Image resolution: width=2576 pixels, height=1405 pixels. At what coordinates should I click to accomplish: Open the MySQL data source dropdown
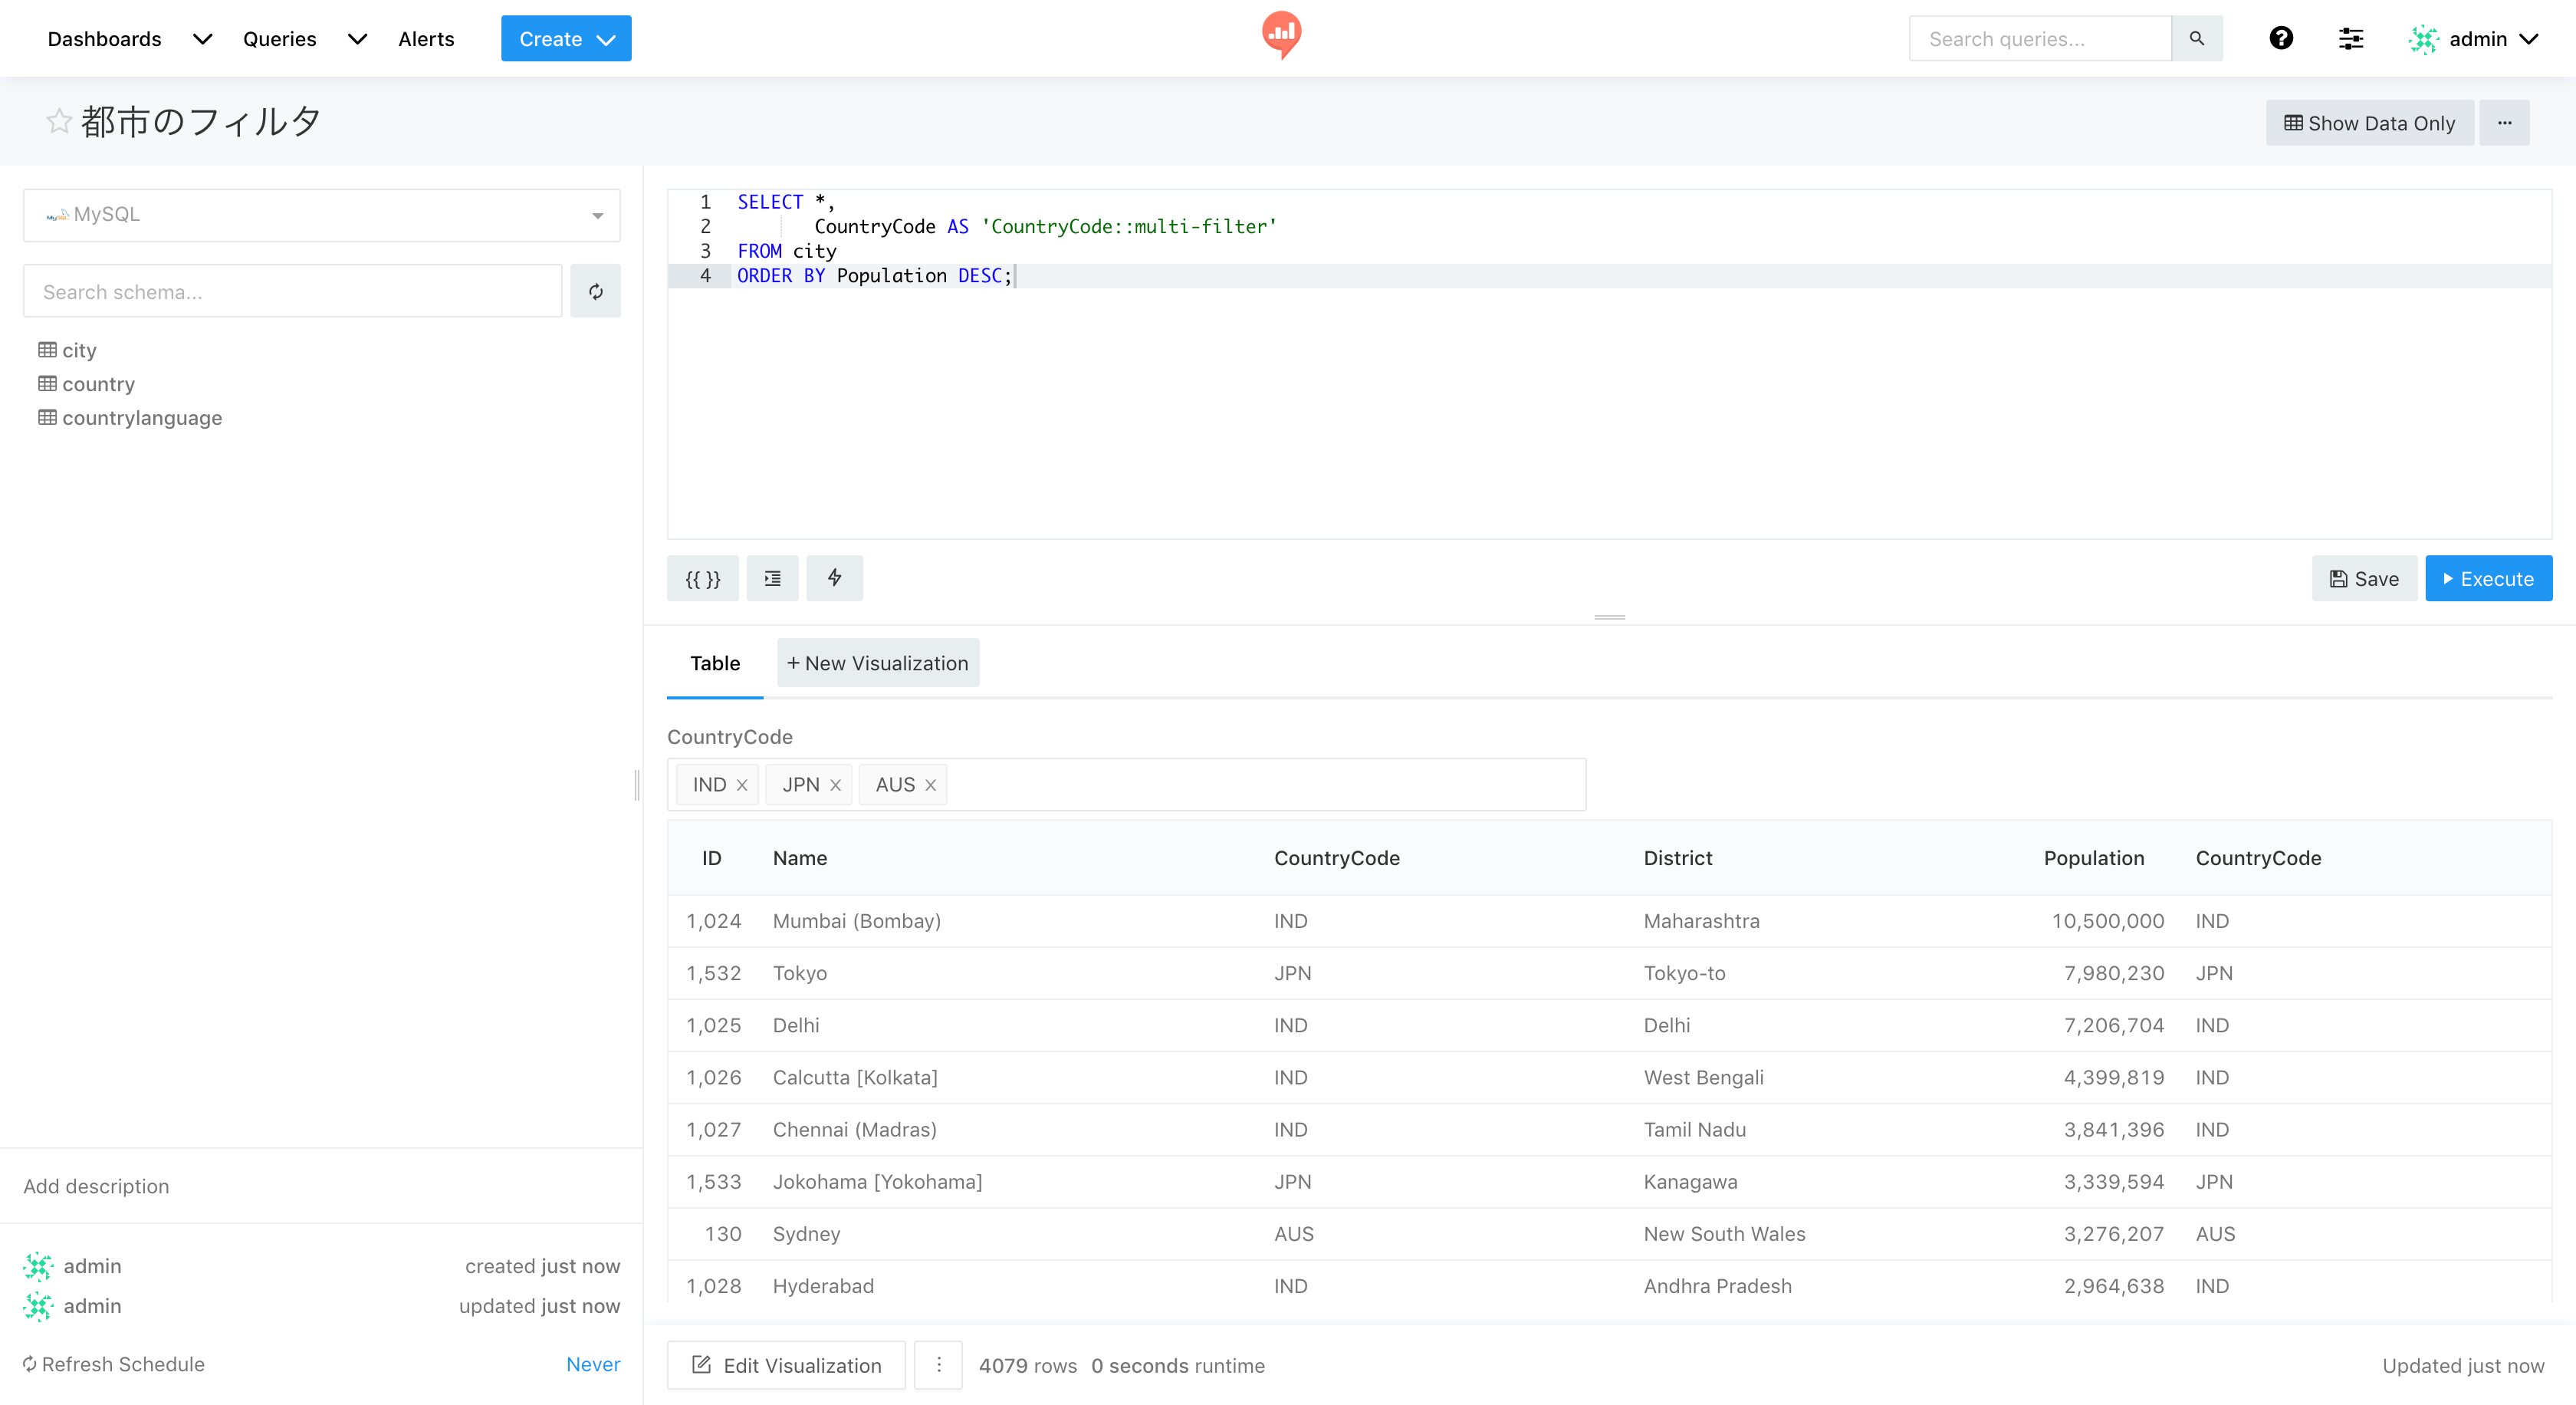321,215
